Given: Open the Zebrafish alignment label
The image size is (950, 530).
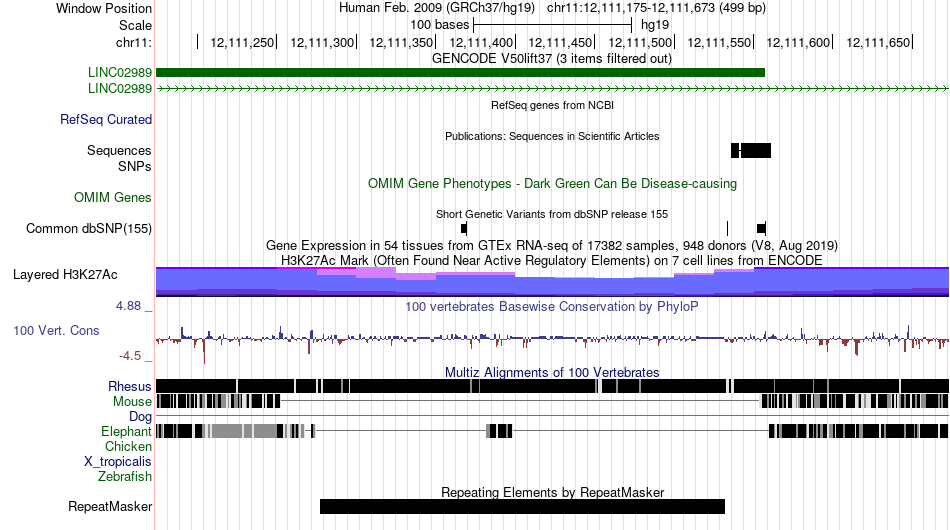Looking at the screenshot, I should point(125,477).
